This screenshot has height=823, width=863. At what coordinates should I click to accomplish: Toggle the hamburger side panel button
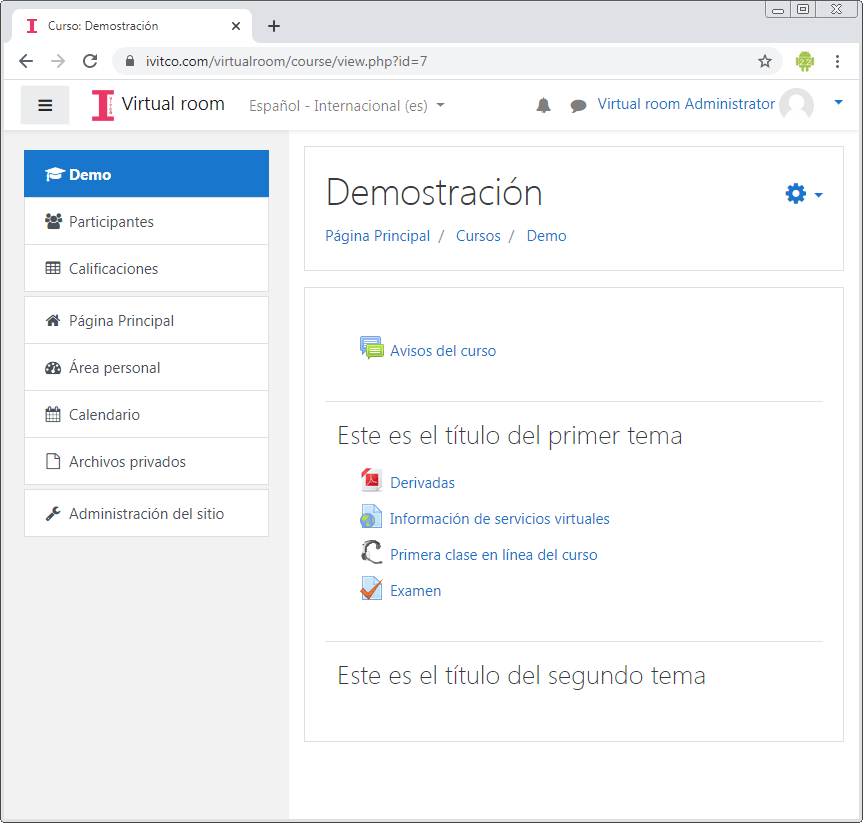click(x=45, y=105)
